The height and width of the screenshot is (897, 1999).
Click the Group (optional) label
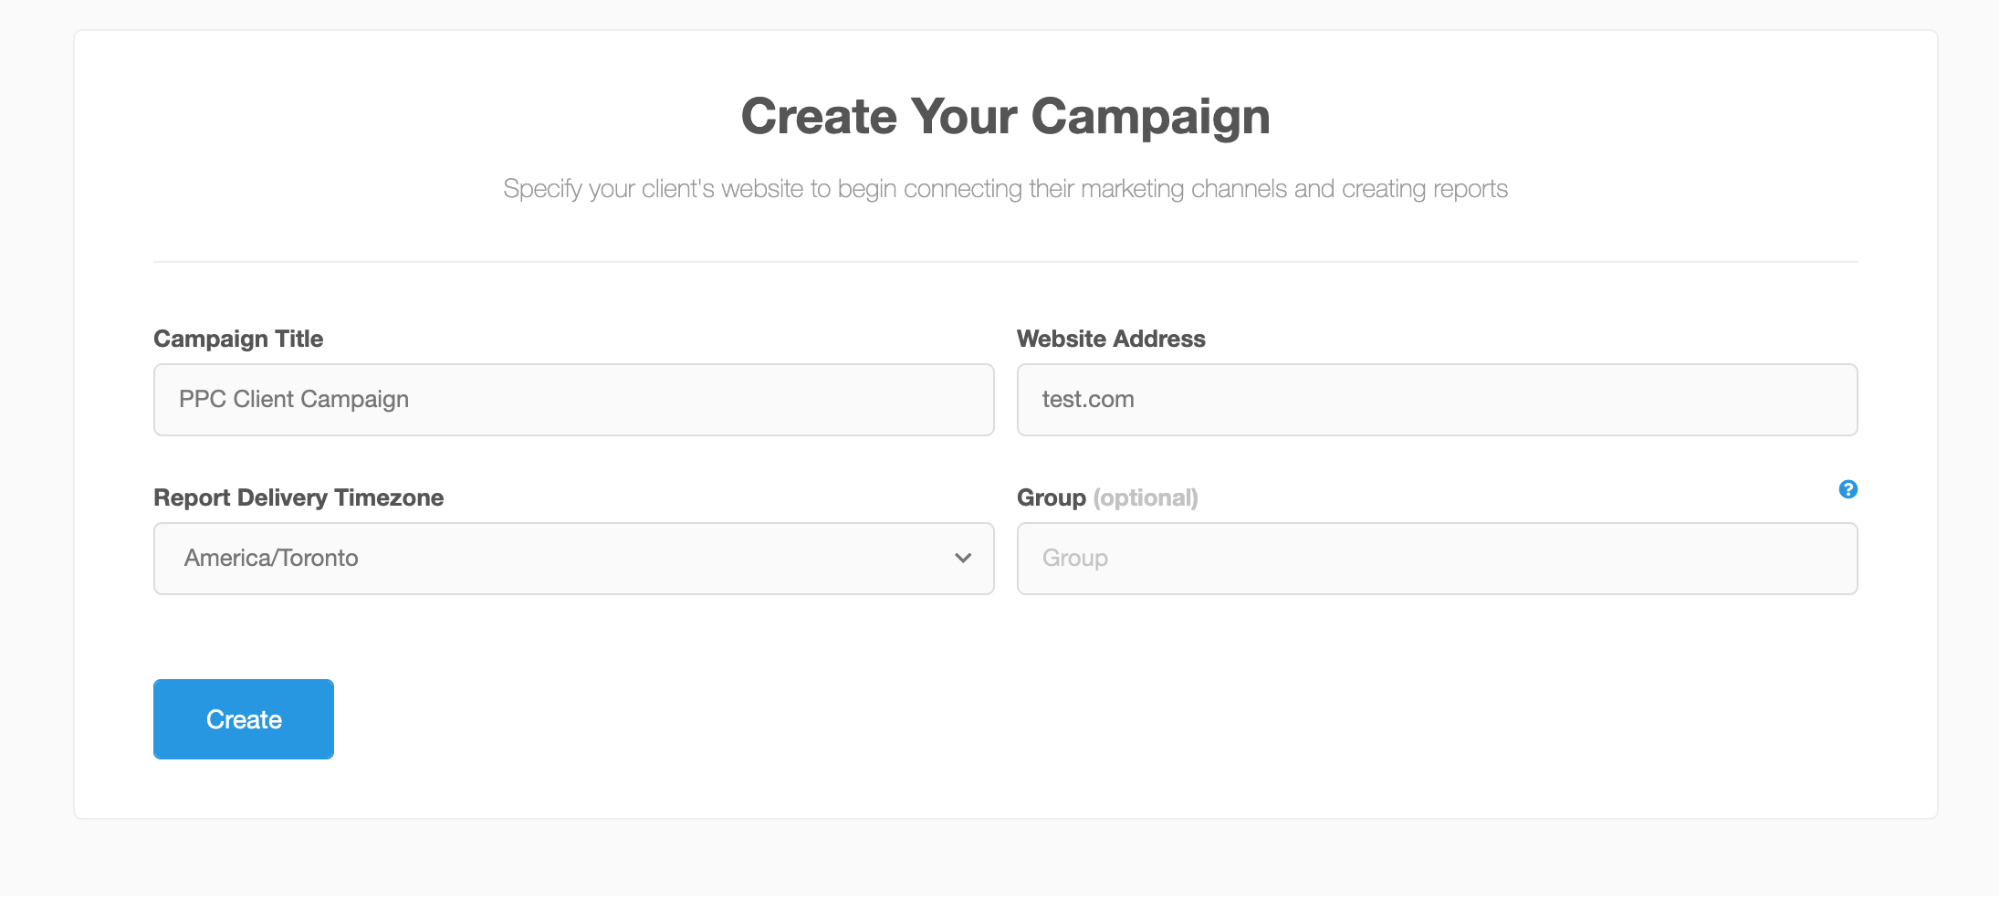click(1107, 498)
